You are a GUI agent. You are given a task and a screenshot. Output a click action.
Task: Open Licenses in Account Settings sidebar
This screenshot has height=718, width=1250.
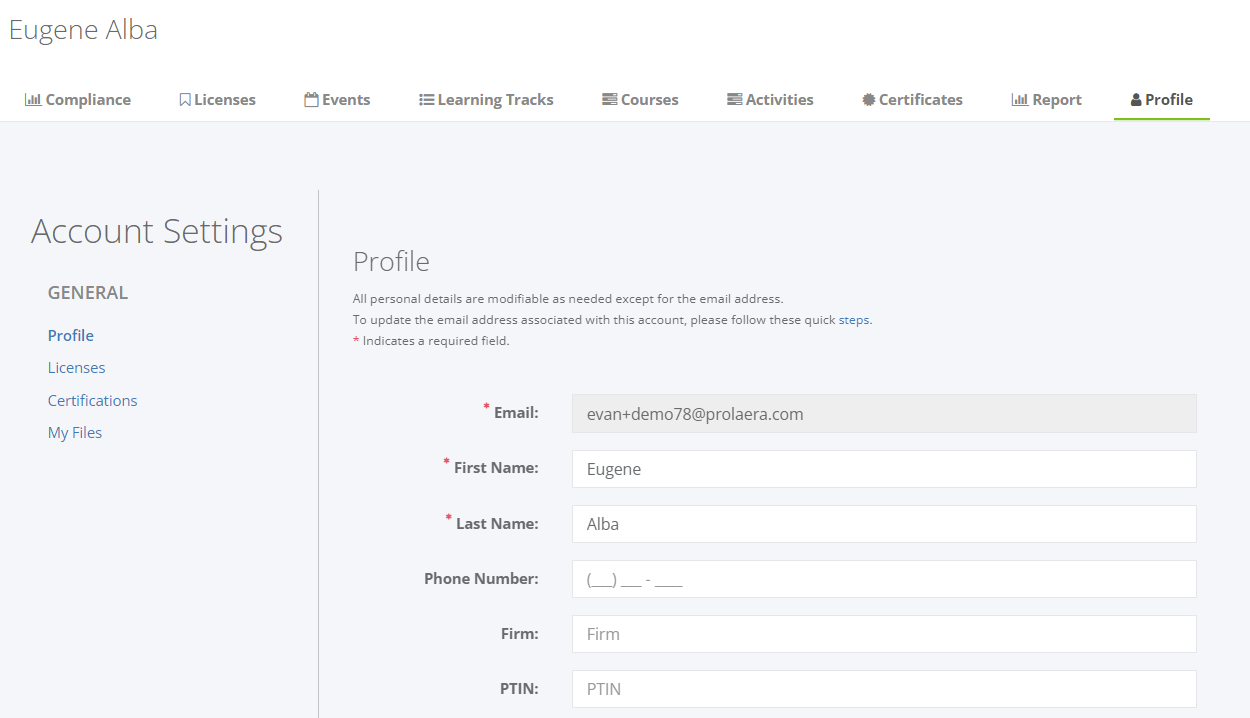[77, 368]
